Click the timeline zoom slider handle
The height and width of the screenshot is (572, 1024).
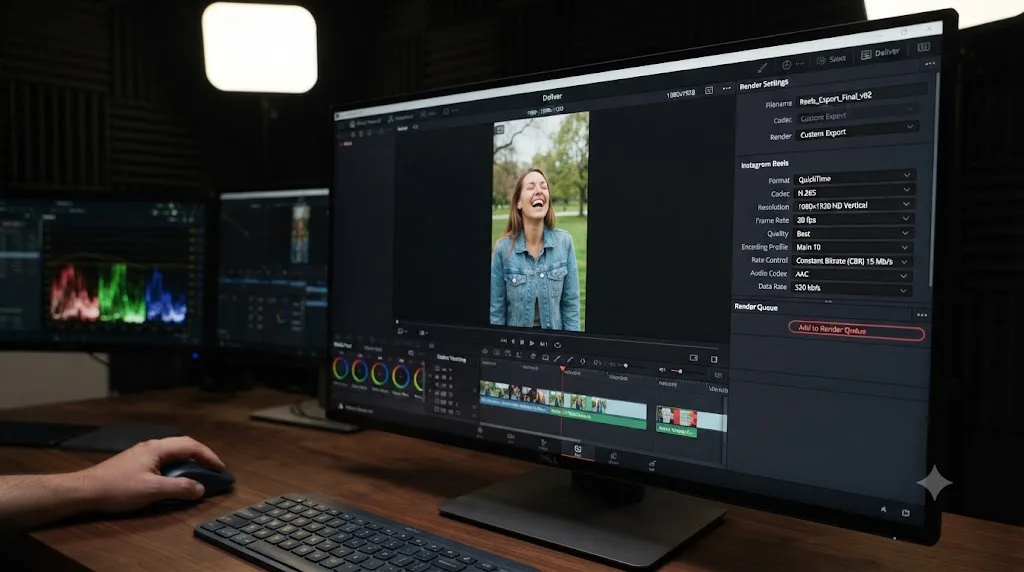click(626, 366)
